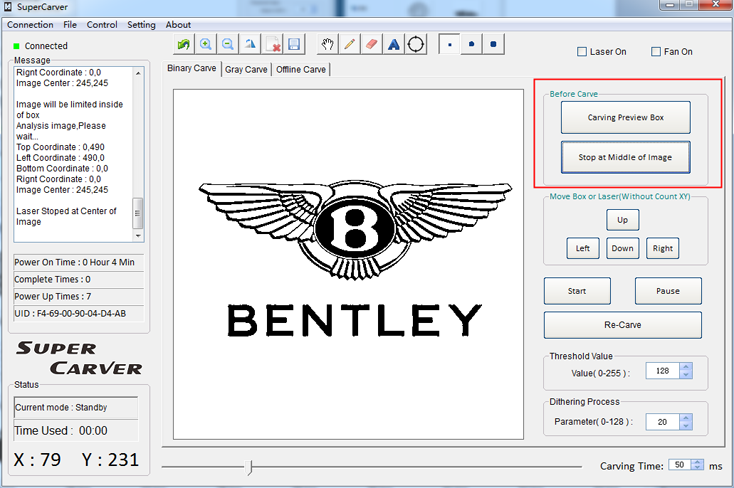Decrease Threshold Value with down arrow
734x488 pixels.
[x=686, y=375]
